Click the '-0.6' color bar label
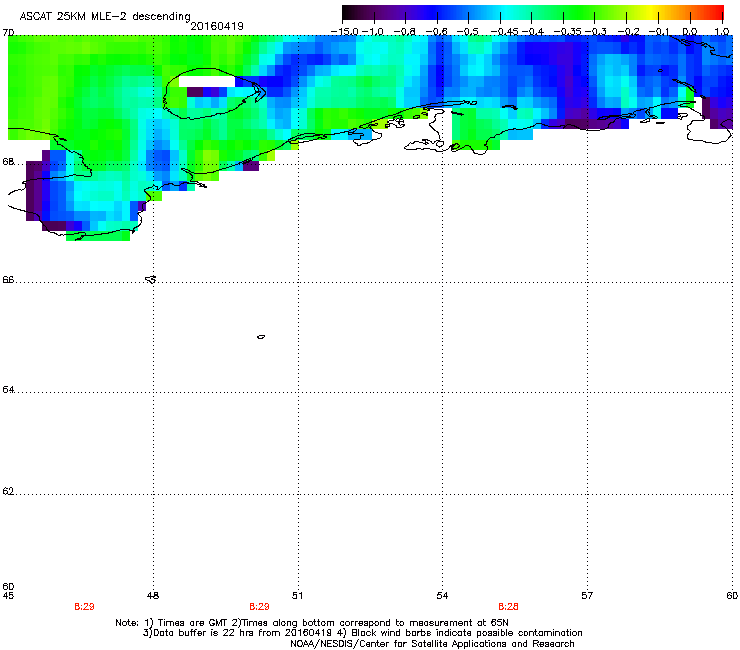This screenshot has height=650, width=740. [x=437, y=32]
